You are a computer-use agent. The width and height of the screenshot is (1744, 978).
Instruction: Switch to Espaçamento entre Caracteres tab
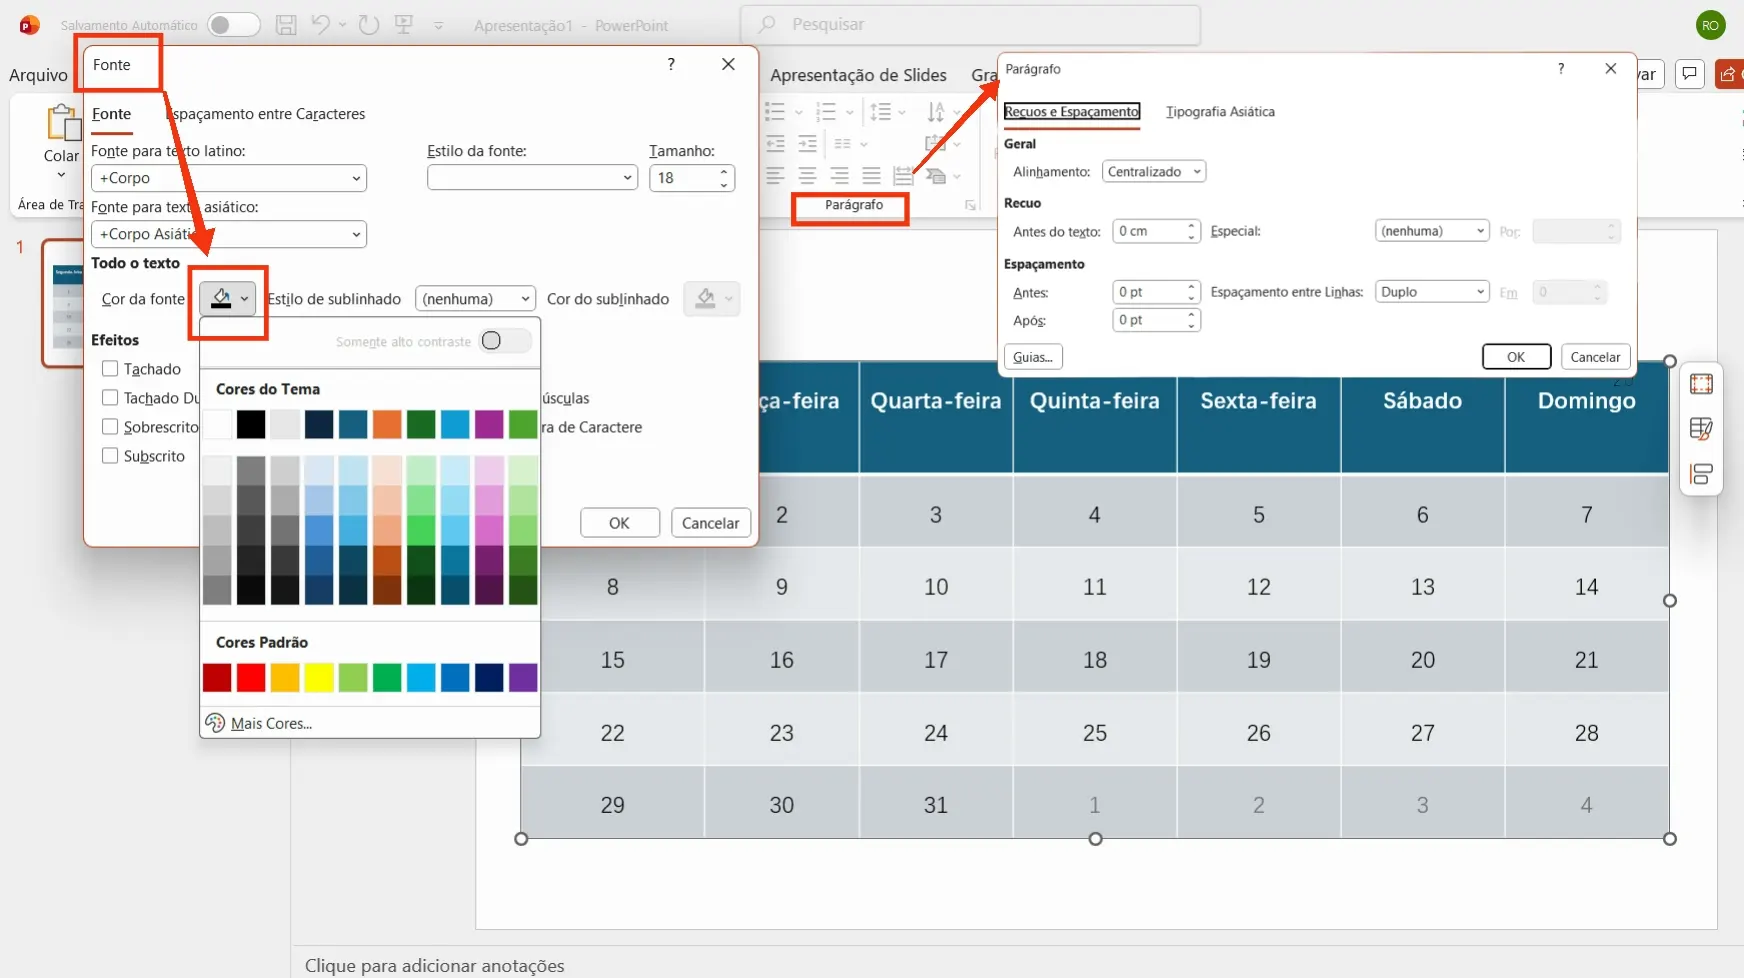click(x=267, y=114)
